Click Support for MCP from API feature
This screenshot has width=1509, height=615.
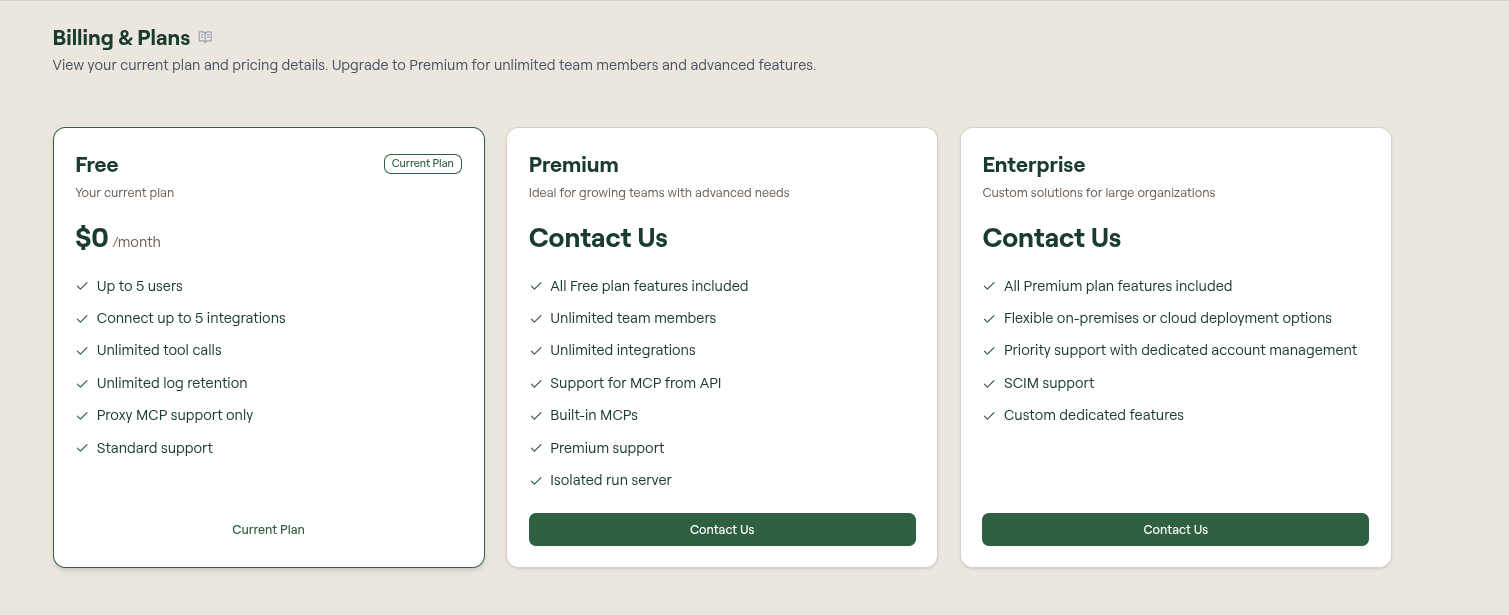(636, 383)
